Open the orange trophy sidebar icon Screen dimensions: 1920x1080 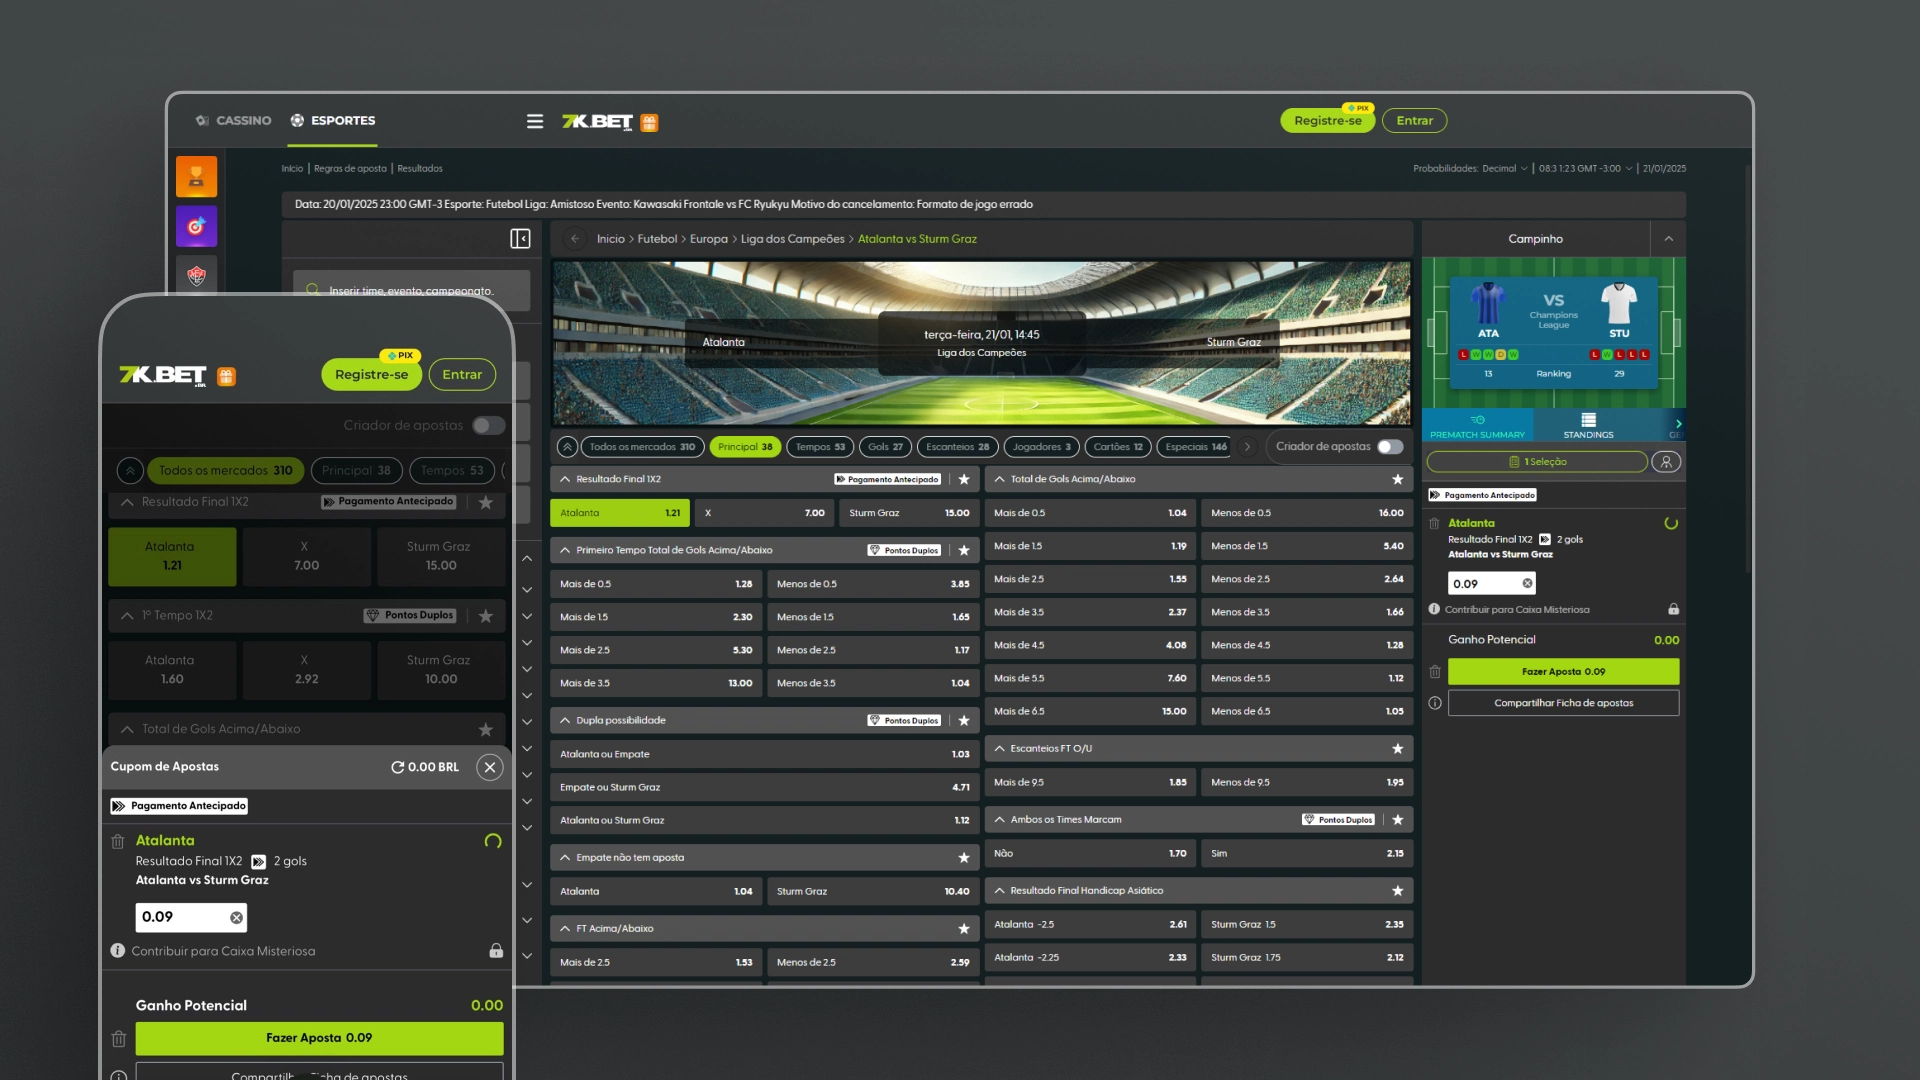point(196,177)
